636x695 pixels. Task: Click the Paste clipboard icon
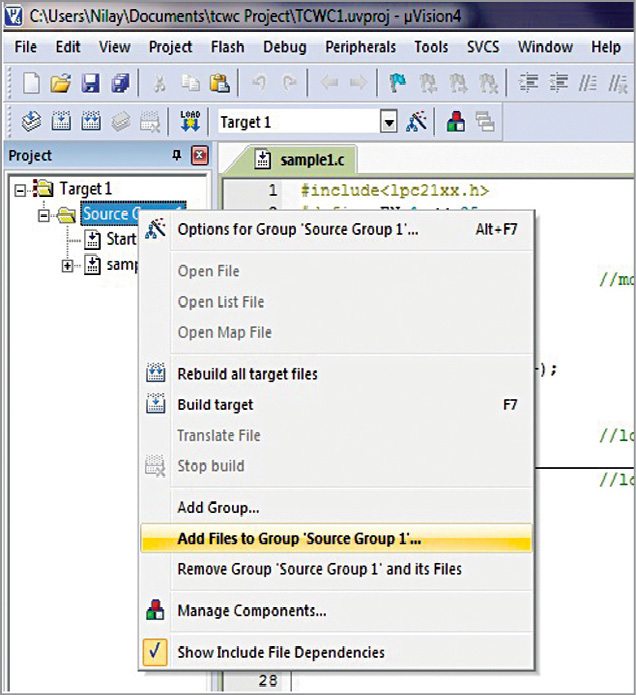pyautogui.click(x=221, y=84)
